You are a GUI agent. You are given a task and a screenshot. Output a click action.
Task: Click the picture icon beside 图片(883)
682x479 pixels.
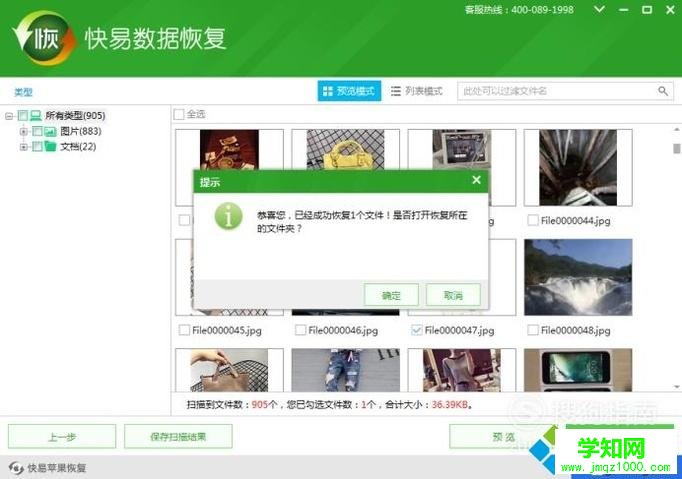coord(50,131)
